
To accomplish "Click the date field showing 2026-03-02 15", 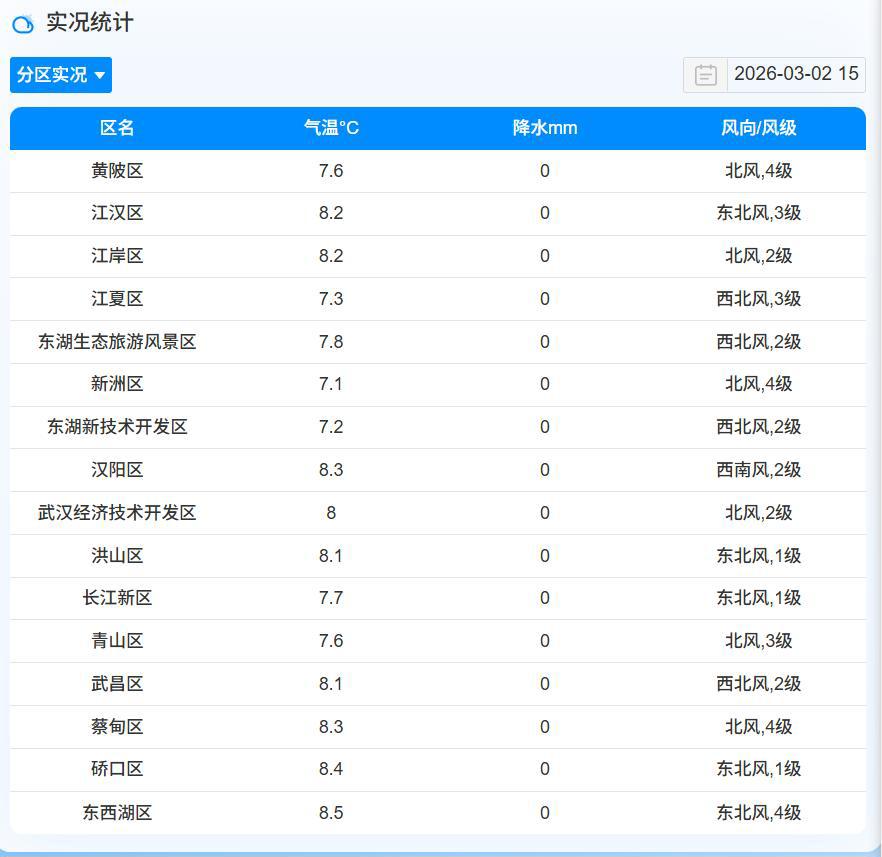I will pos(798,75).
